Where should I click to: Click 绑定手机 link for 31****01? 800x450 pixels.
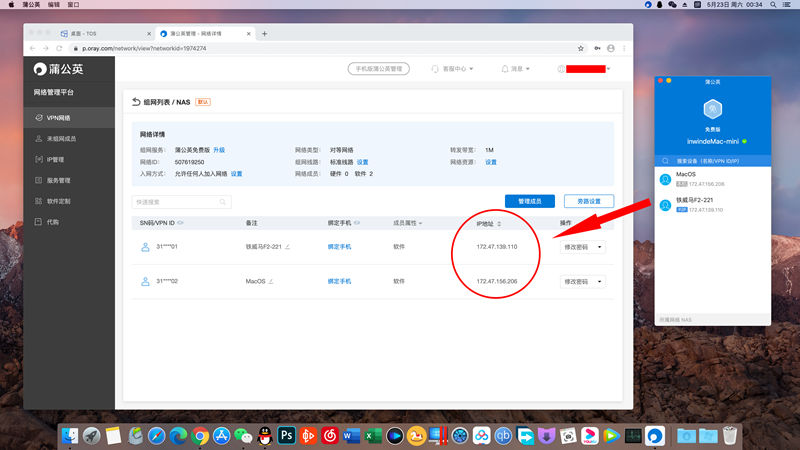click(339, 246)
